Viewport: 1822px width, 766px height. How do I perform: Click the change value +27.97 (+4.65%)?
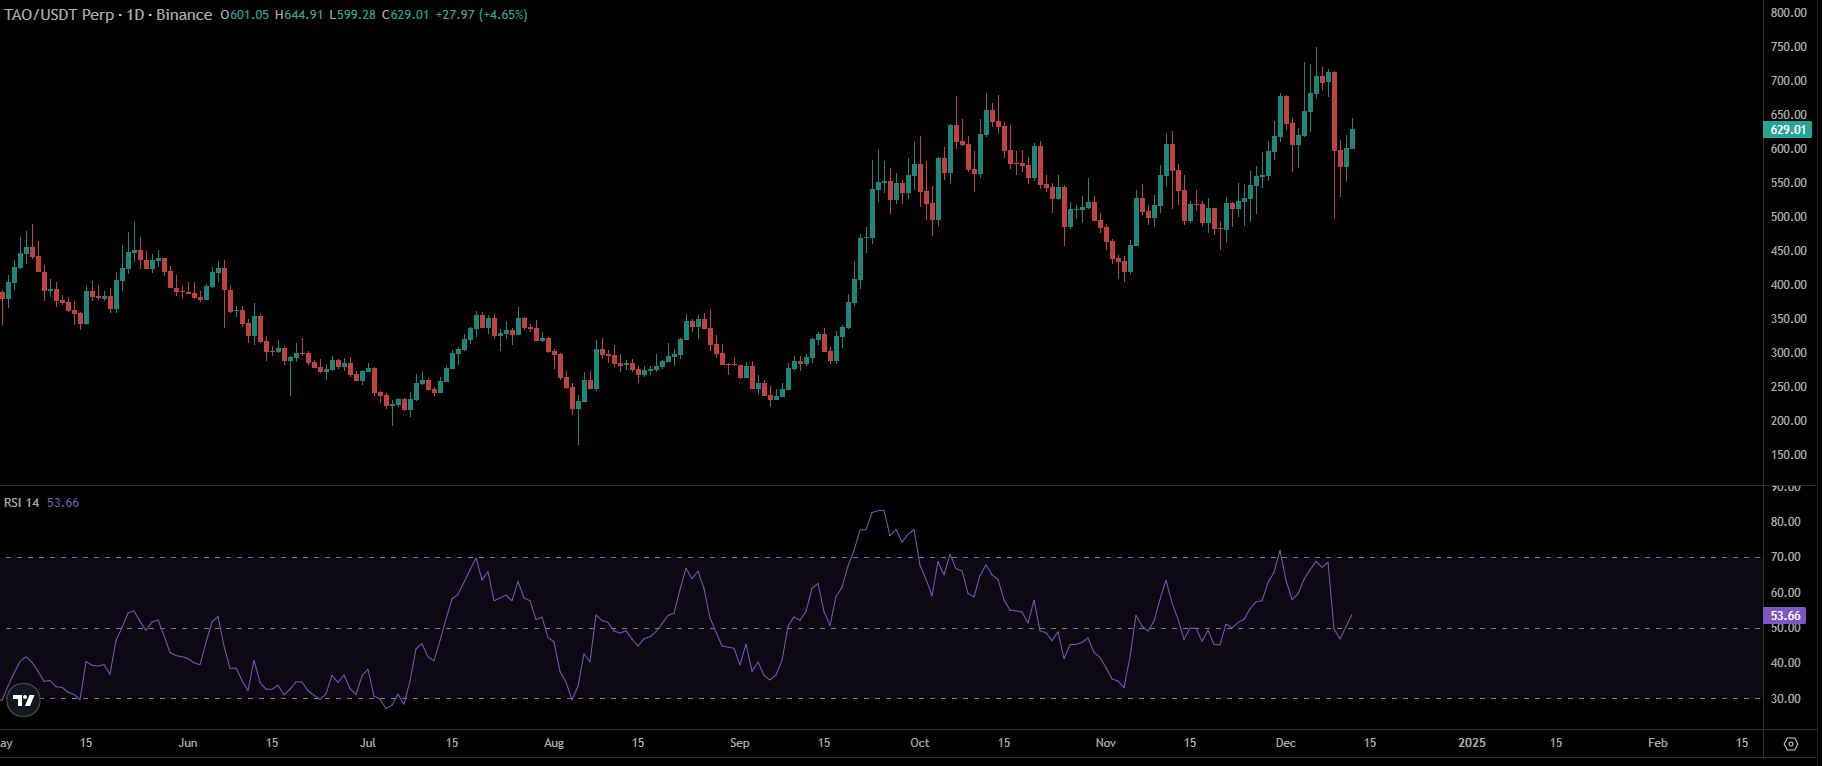481,15
